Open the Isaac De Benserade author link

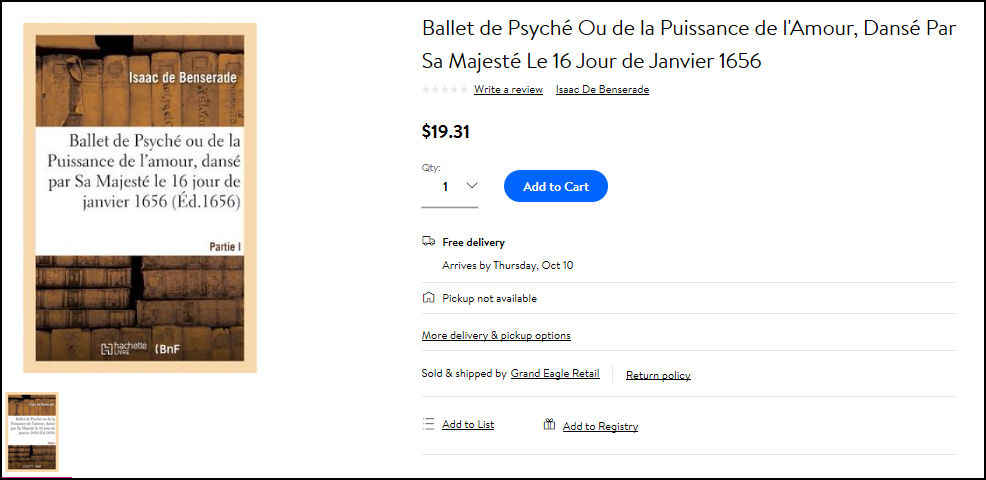[x=602, y=89]
